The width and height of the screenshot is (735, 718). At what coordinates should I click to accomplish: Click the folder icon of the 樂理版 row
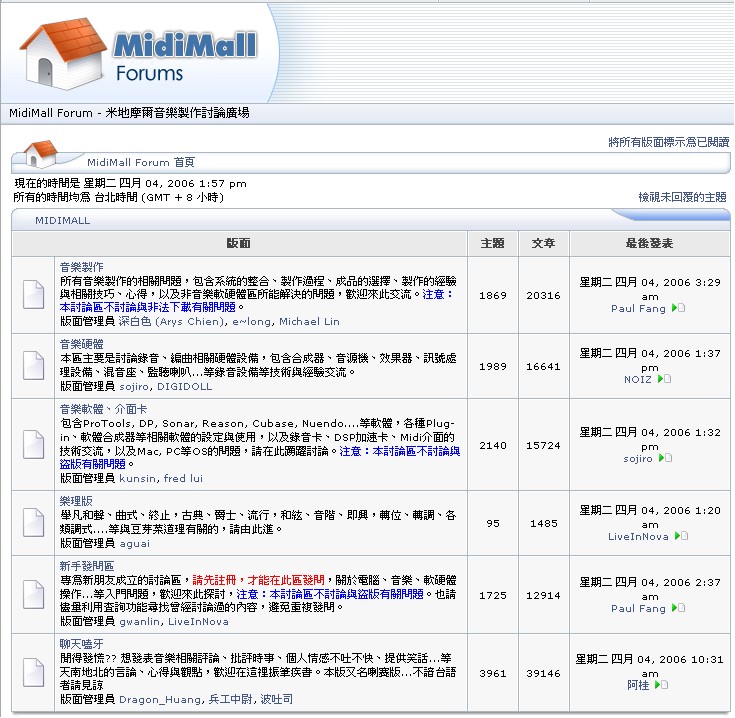pos(33,522)
